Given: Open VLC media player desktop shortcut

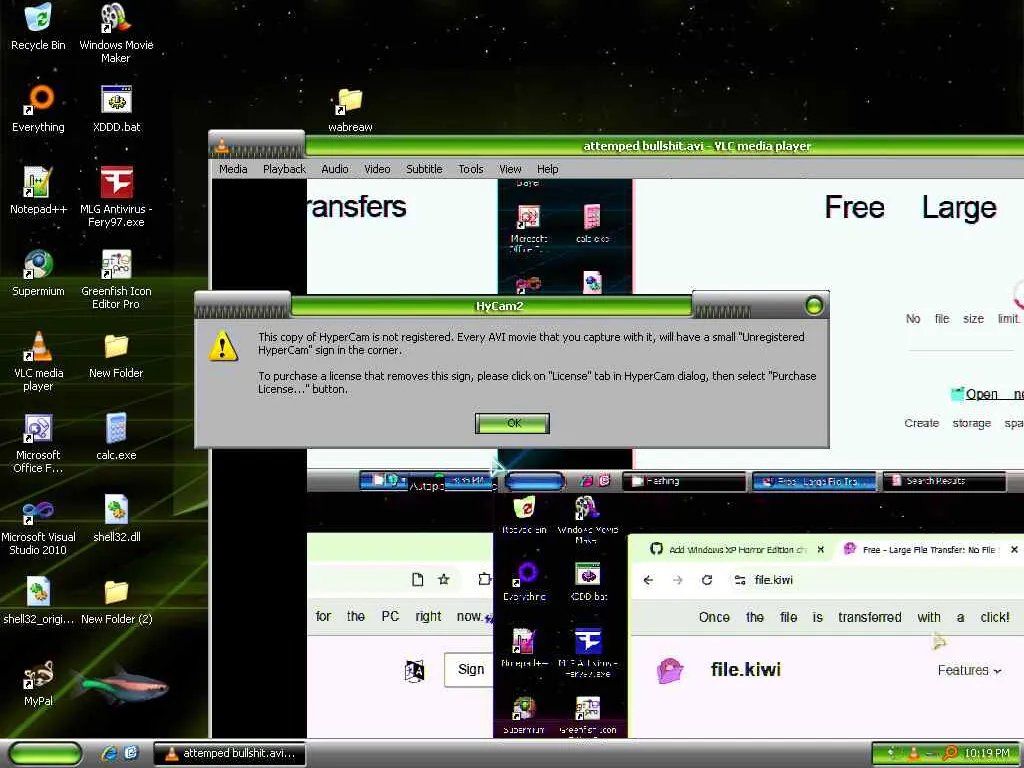Looking at the screenshot, I should (x=39, y=360).
